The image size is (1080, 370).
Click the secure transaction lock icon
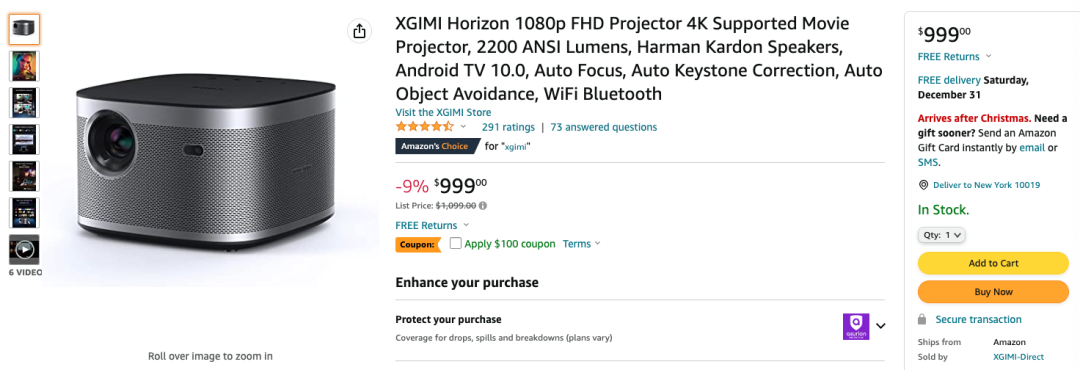point(922,320)
